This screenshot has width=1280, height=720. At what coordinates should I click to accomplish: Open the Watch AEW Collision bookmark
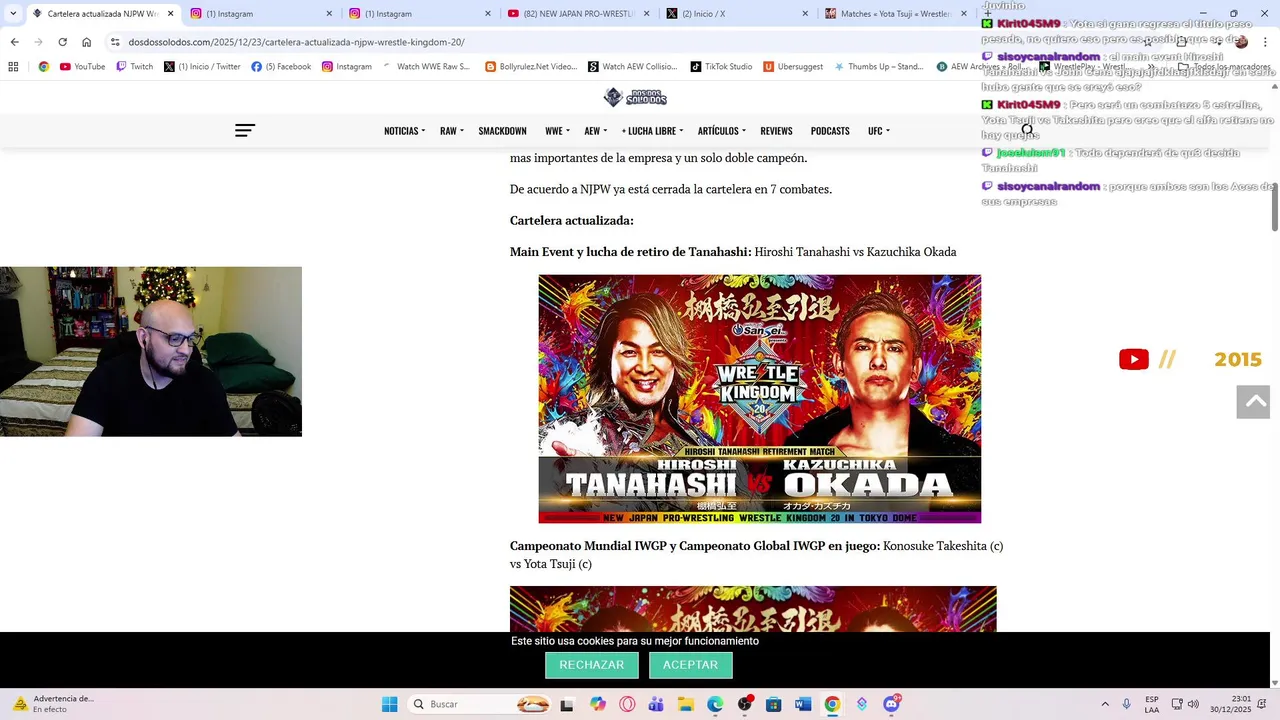pyautogui.click(x=633, y=67)
